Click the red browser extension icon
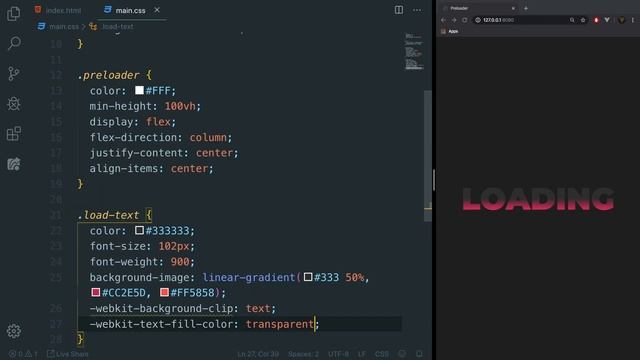The width and height of the screenshot is (640, 360). coord(596,20)
